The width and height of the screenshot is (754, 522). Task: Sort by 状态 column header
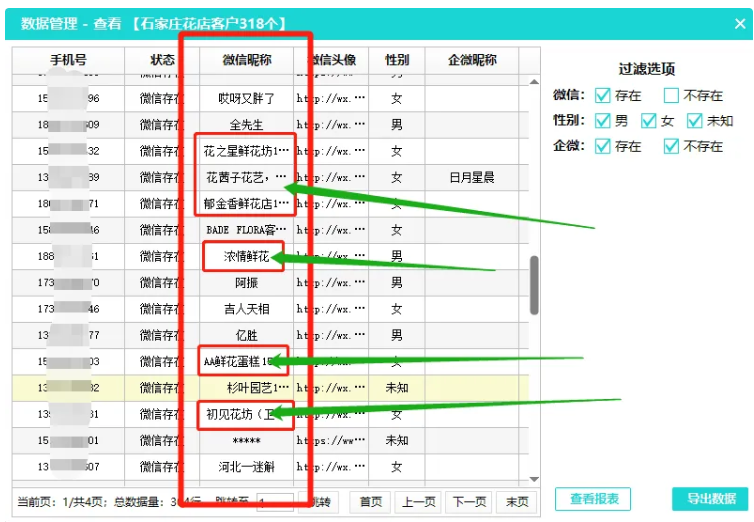[x=162, y=60]
